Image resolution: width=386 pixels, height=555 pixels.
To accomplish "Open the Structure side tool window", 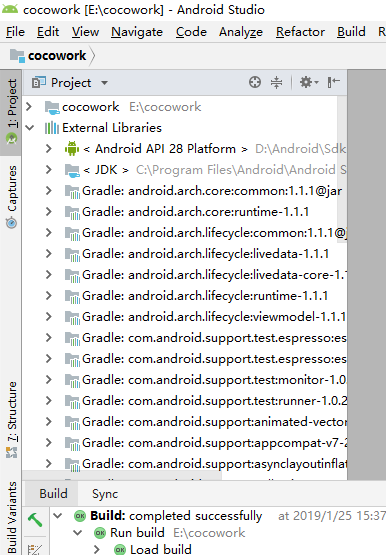I will [x=11, y=419].
